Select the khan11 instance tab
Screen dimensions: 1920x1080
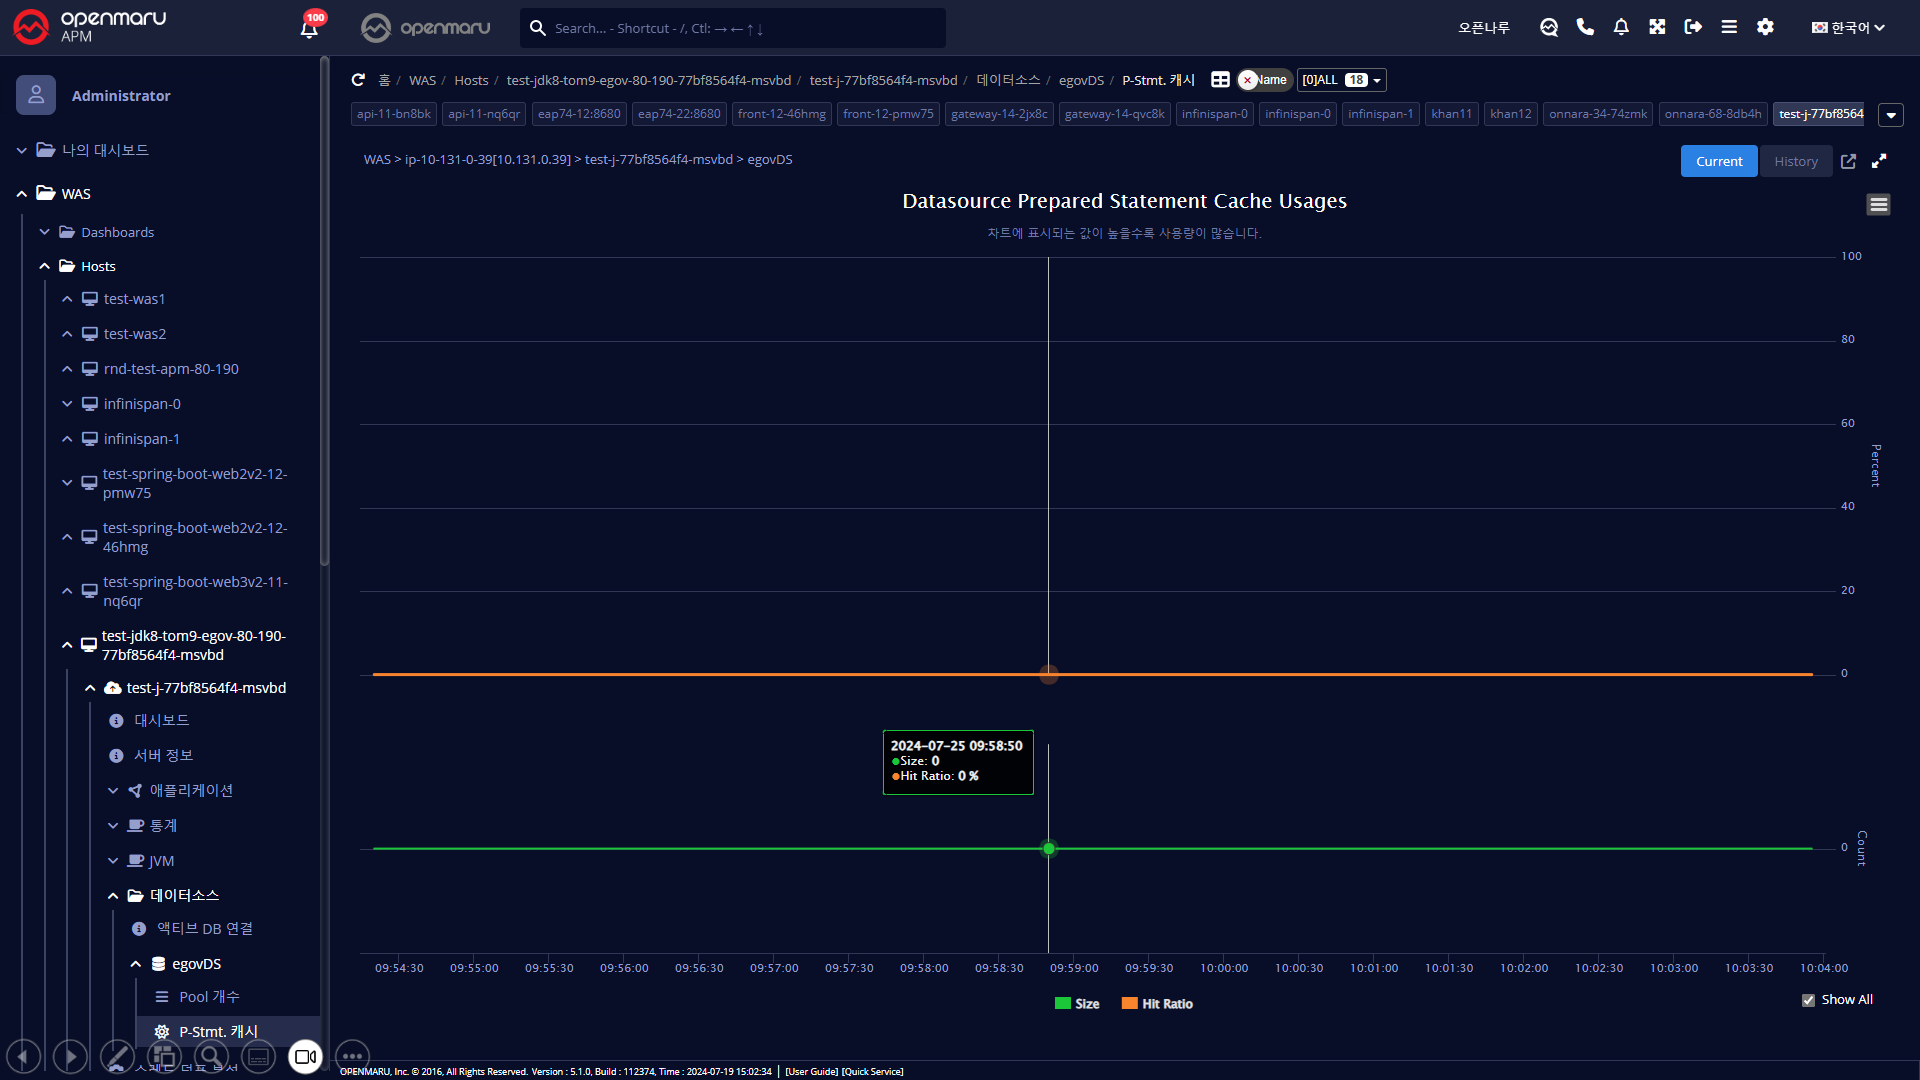1451,114
